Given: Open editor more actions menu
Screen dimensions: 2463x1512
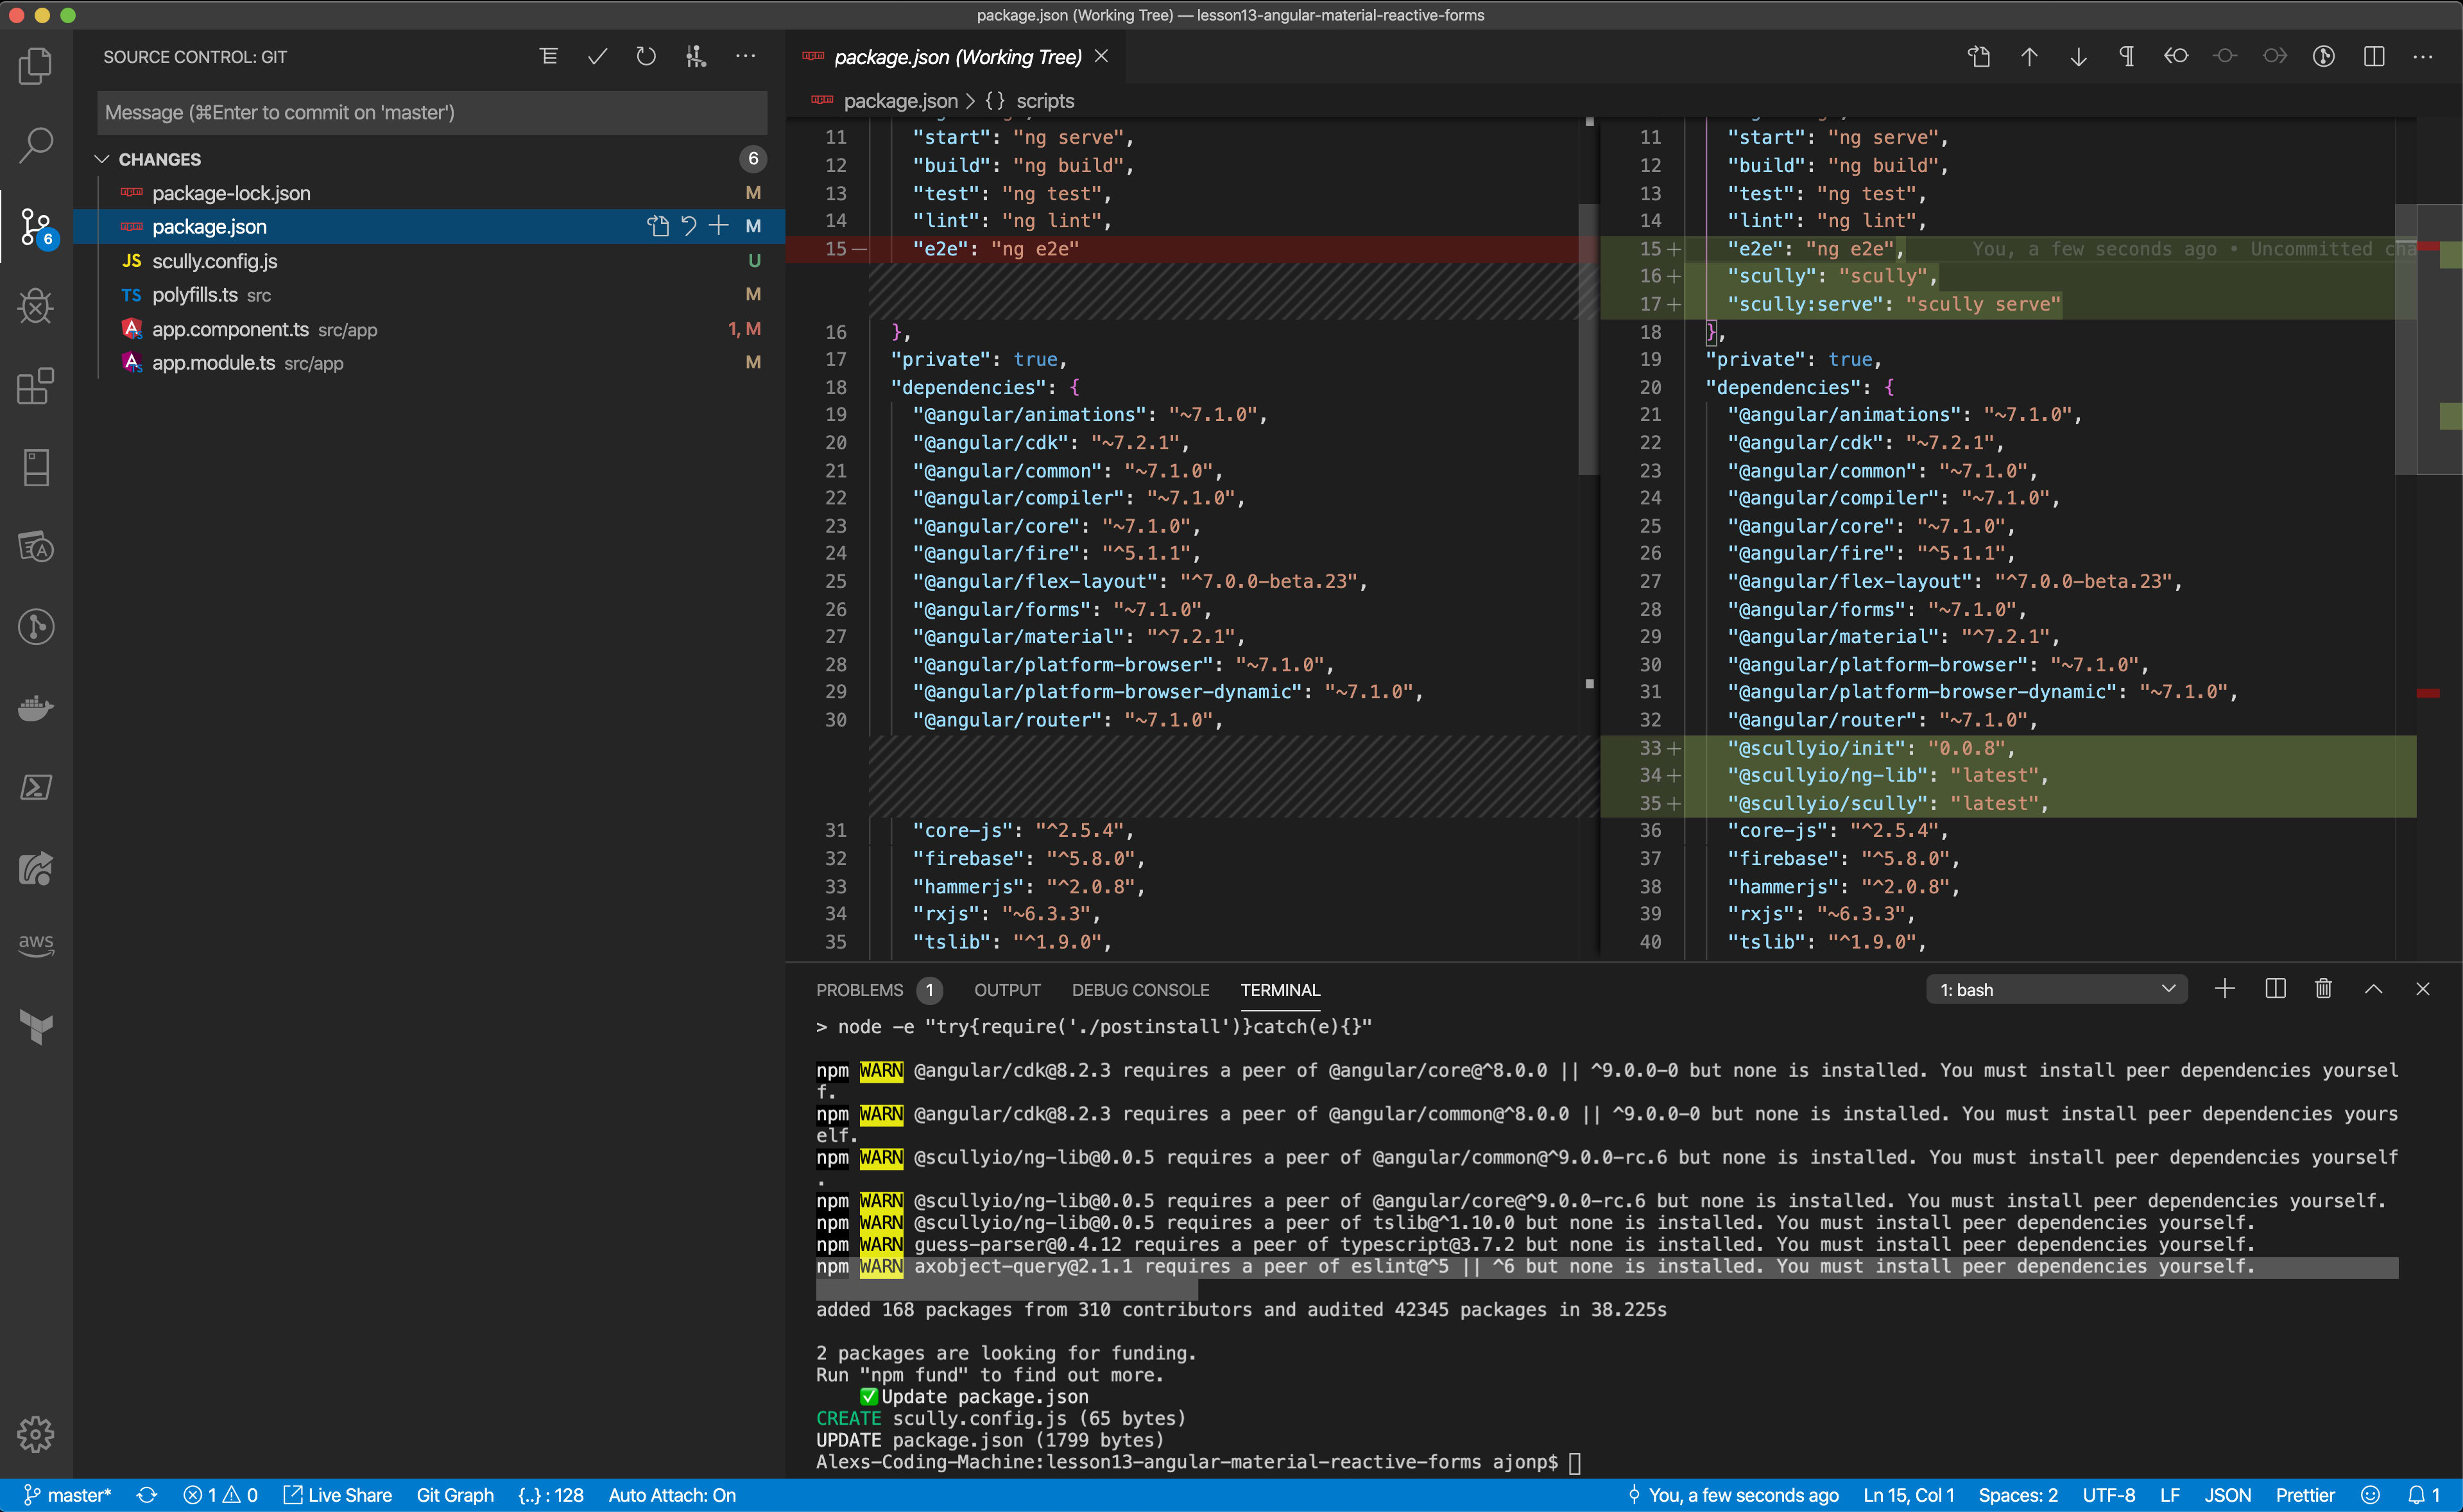Looking at the screenshot, I should [2423, 57].
